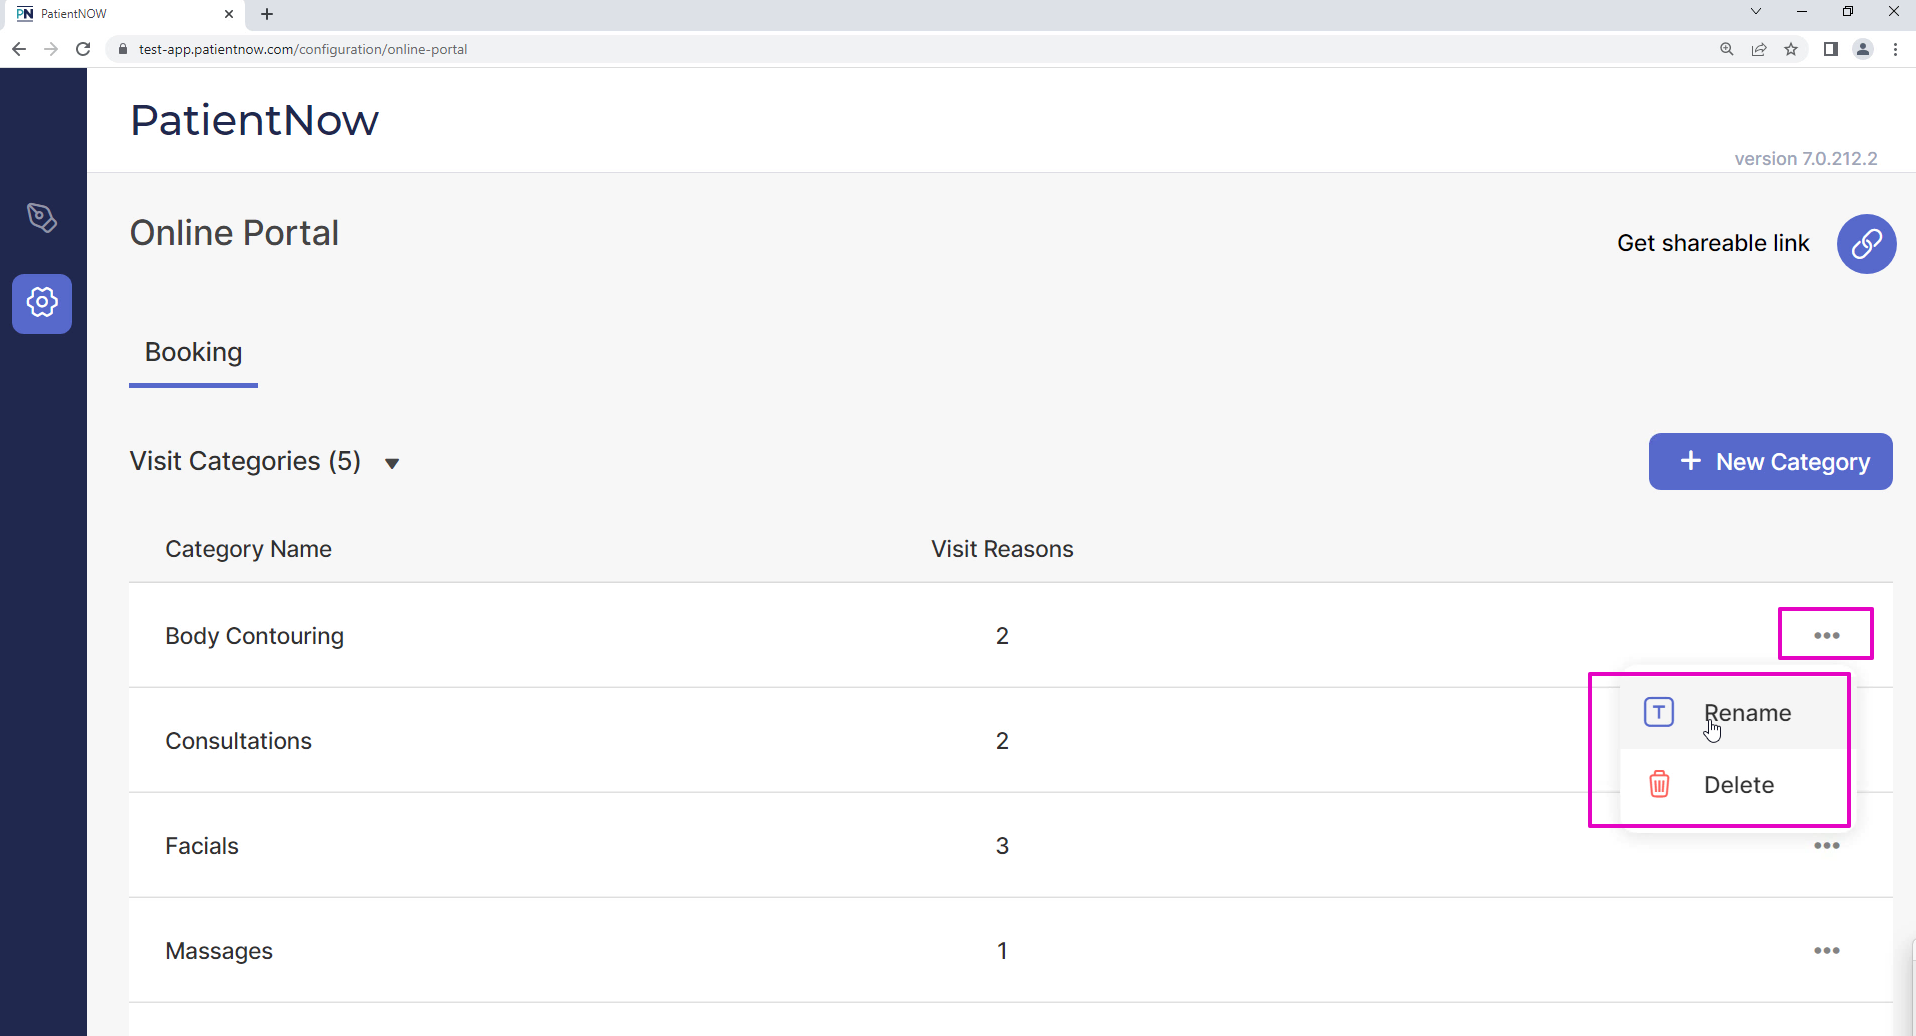This screenshot has height=1036, width=1916.
Task: Click the Get shareable link text
Action: point(1712,243)
